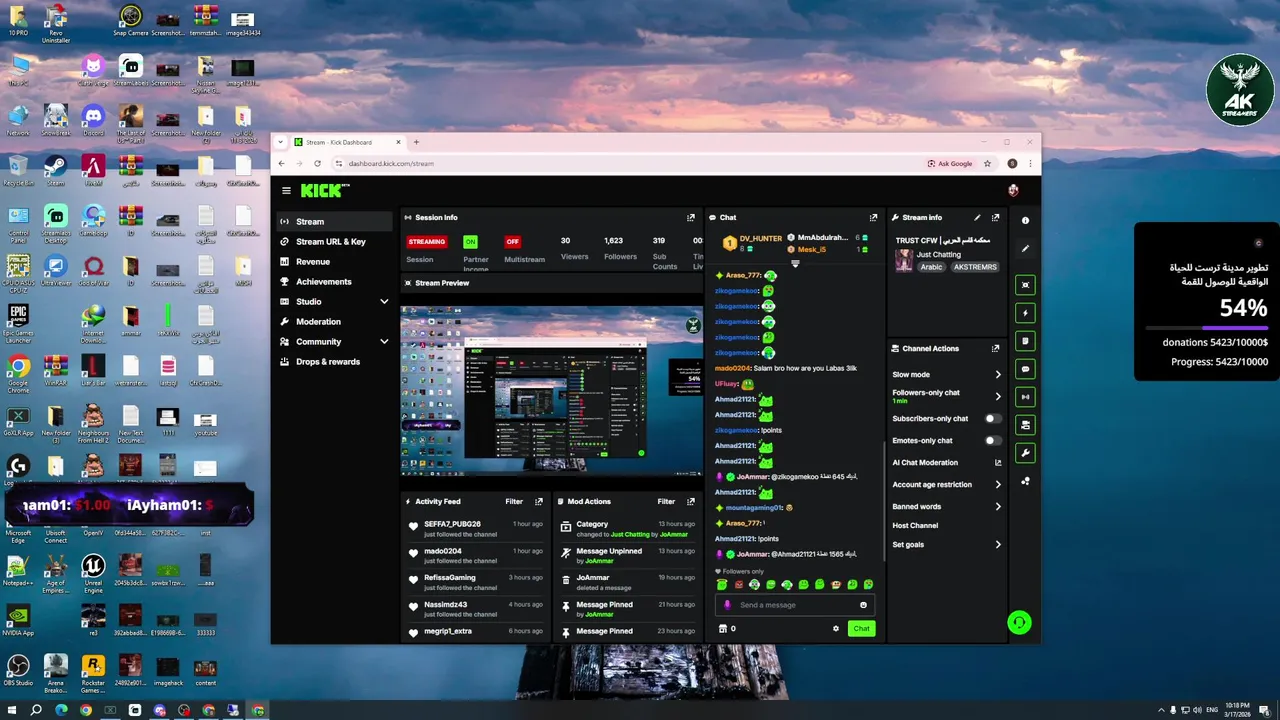Open Drops & rewards in sidebar

tap(334, 362)
